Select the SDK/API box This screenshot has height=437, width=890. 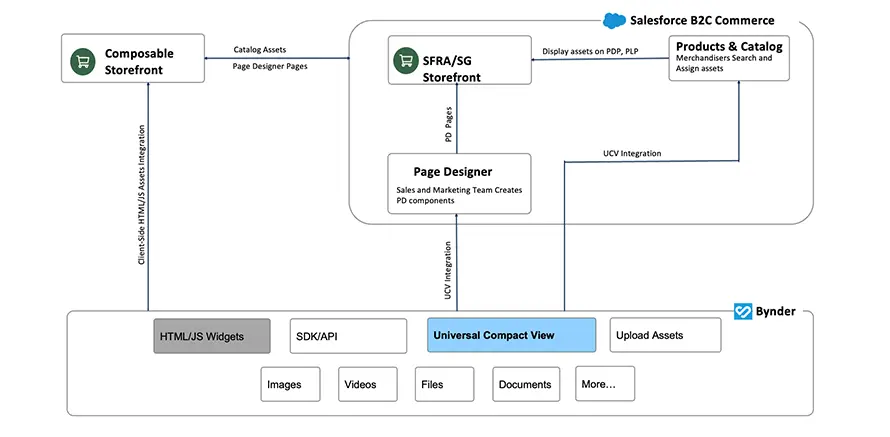[x=349, y=336]
